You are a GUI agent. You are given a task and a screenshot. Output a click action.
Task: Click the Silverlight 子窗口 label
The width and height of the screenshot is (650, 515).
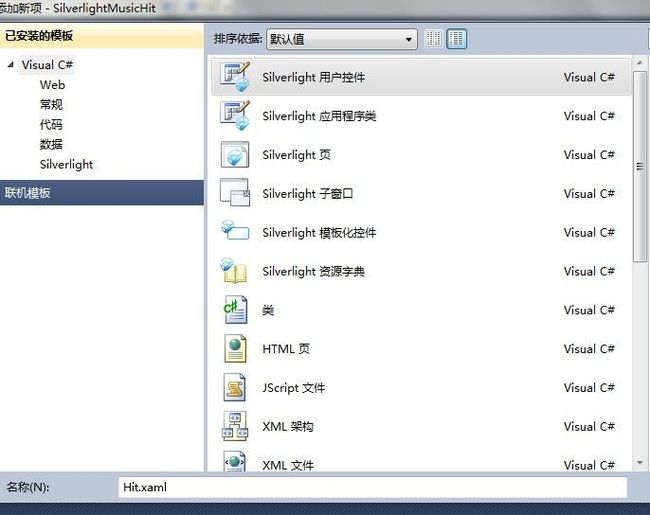tap(308, 194)
